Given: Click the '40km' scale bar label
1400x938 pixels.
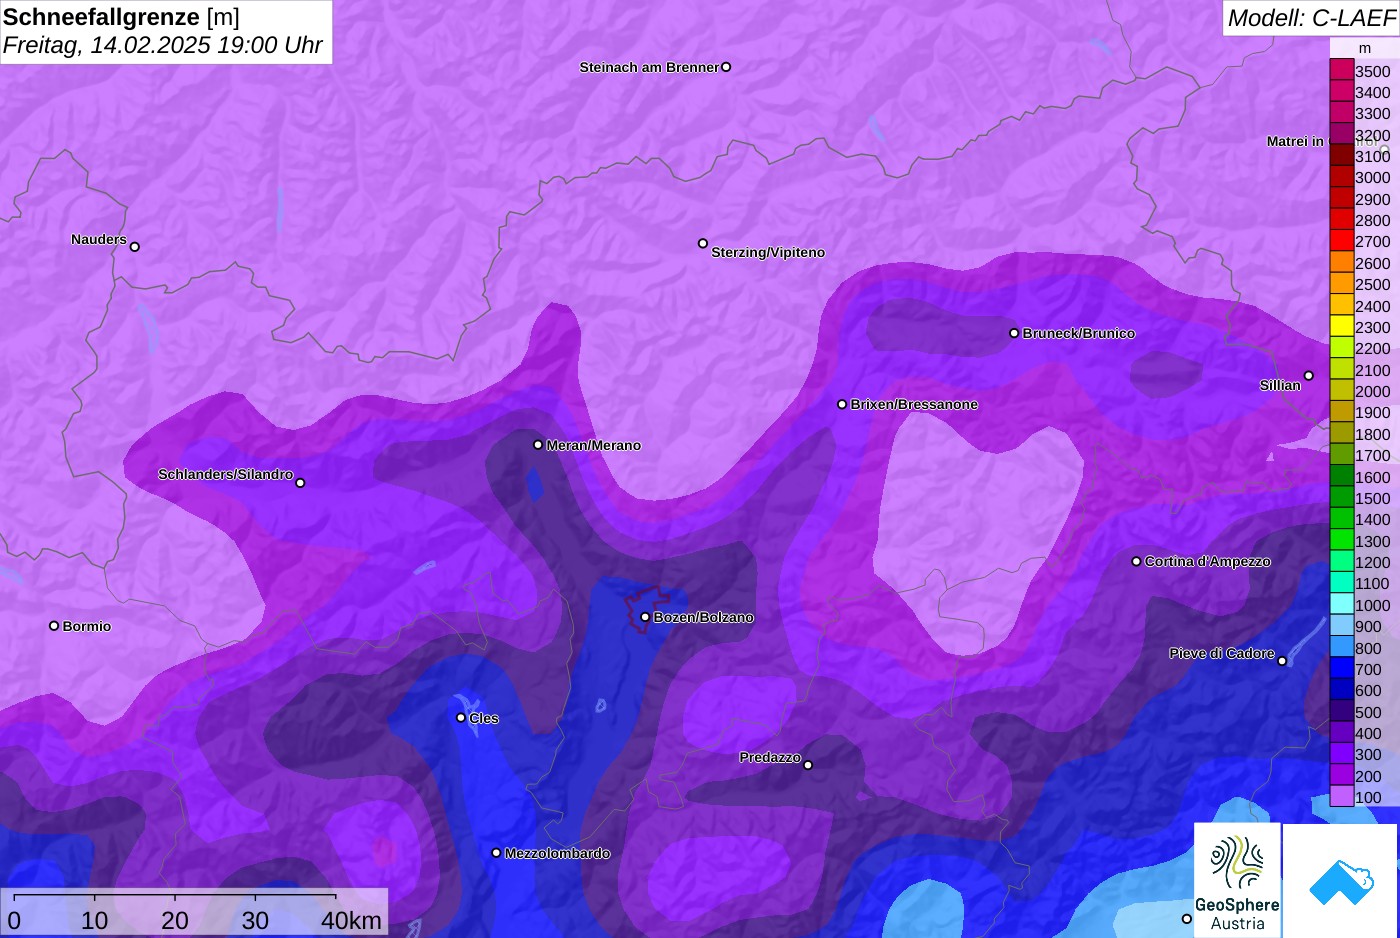Looking at the screenshot, I should point(351,920).
